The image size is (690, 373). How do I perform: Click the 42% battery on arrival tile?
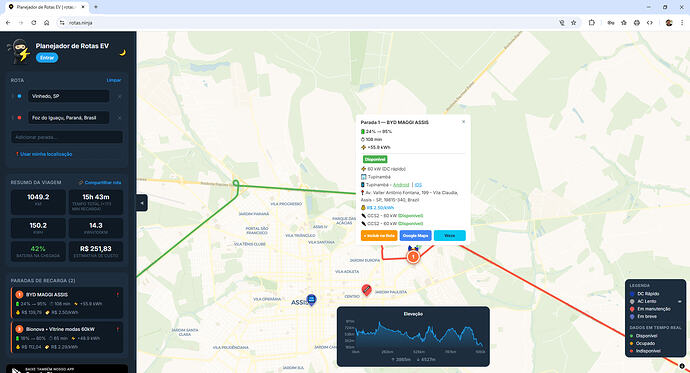[x=38, y=251]
